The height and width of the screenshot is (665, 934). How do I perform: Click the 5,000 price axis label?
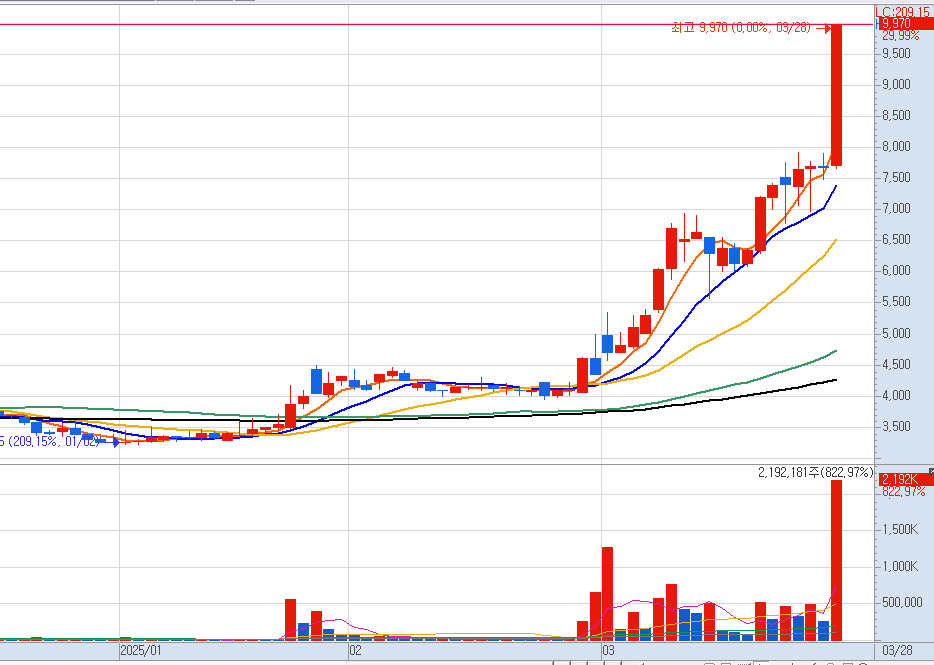point(896,333)
